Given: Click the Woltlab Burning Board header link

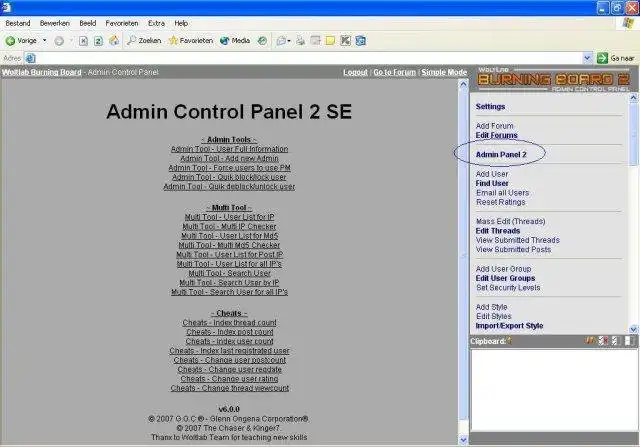Looking at the screenshot, I should (42, 72).
